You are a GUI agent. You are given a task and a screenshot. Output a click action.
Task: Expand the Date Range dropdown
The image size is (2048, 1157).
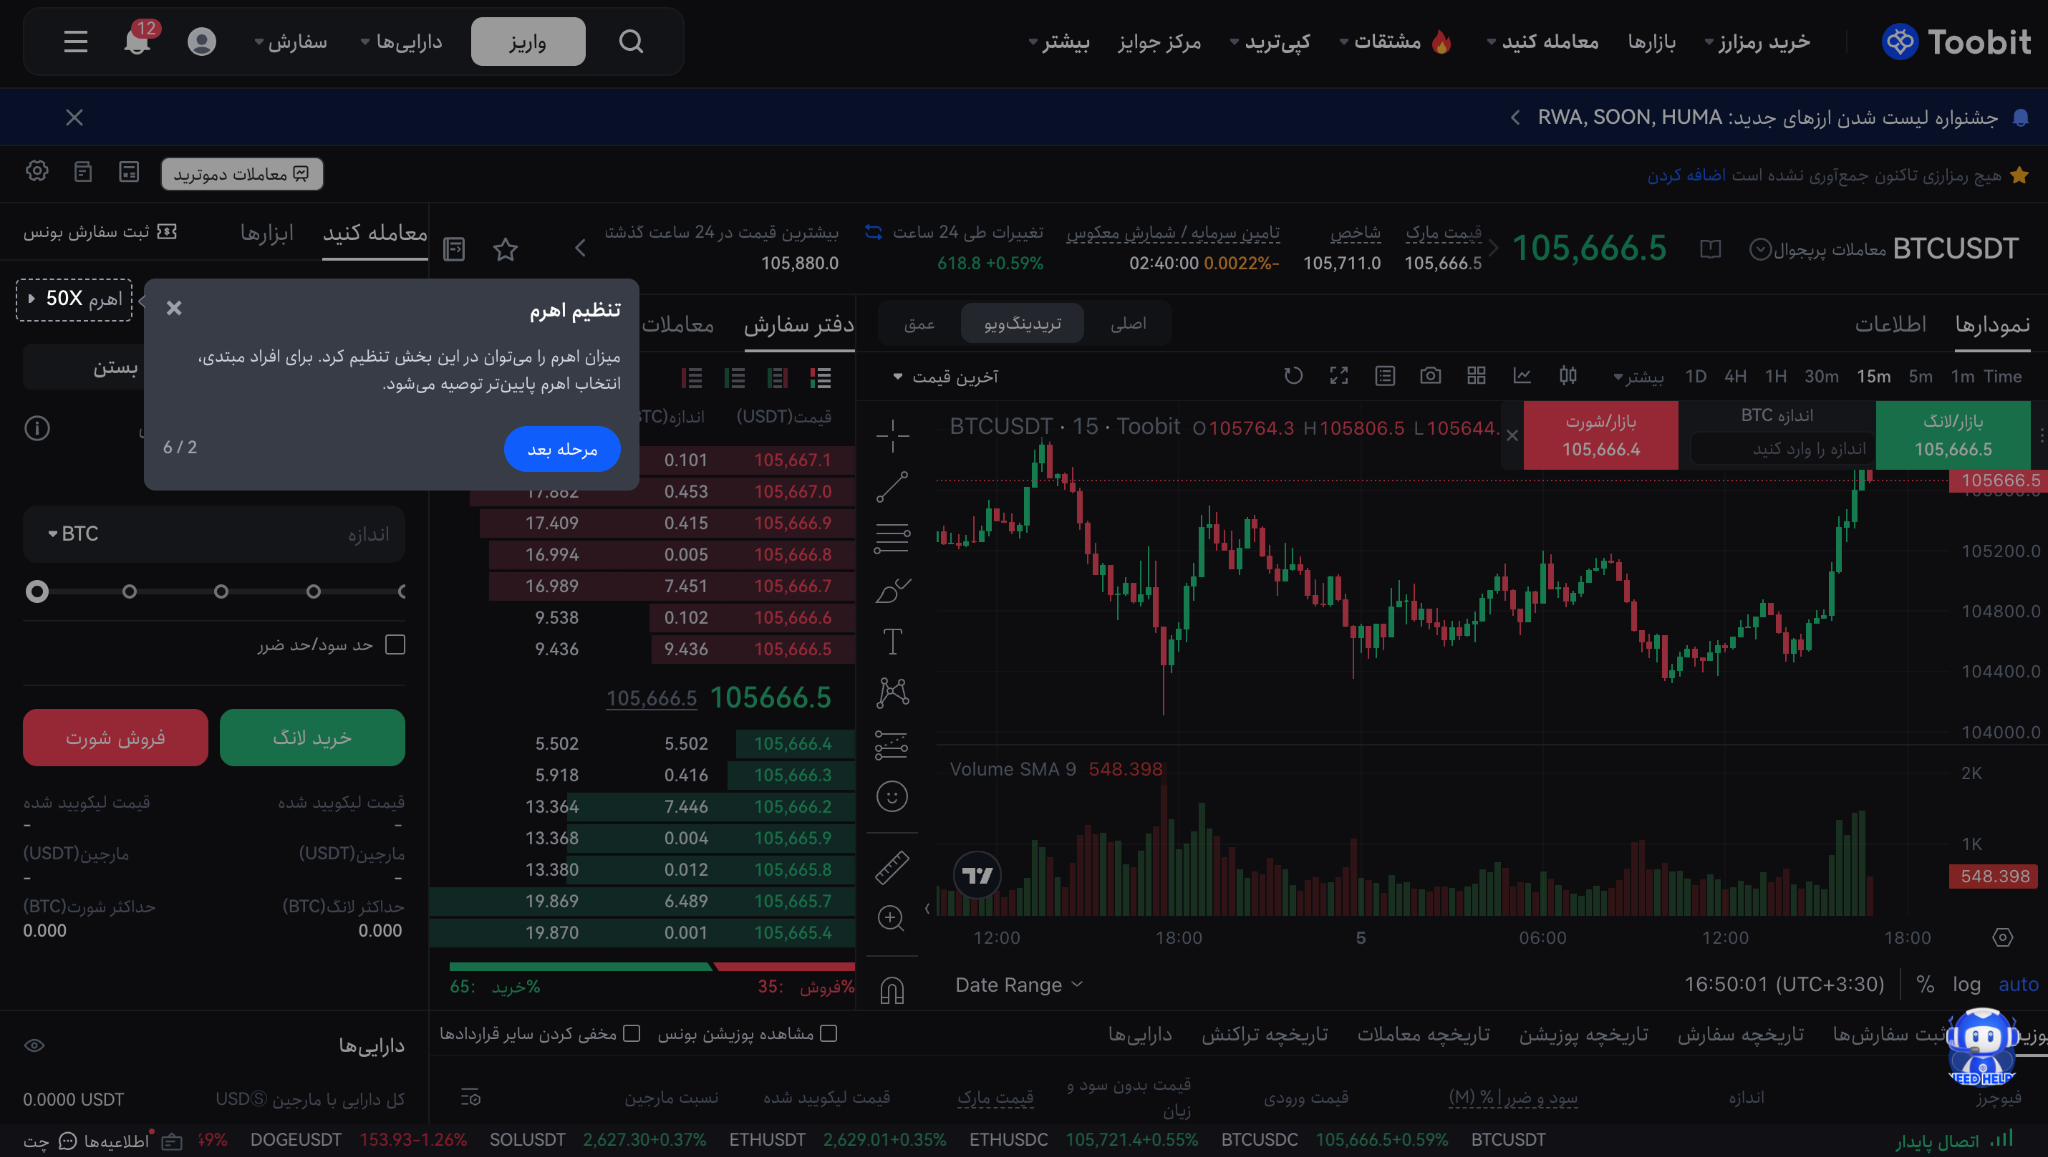[1018, 985]
